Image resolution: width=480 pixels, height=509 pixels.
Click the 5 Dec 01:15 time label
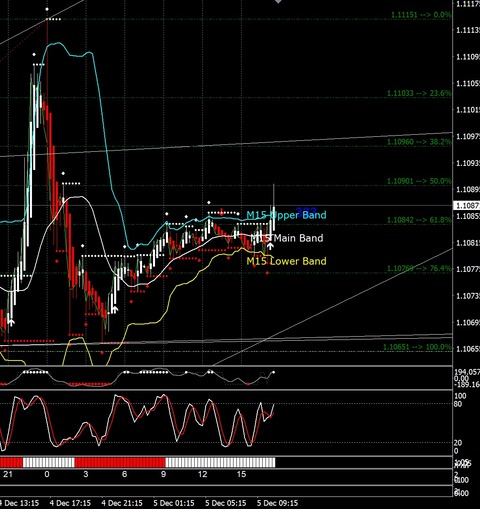pyautogui.click(x=174, y=503)
